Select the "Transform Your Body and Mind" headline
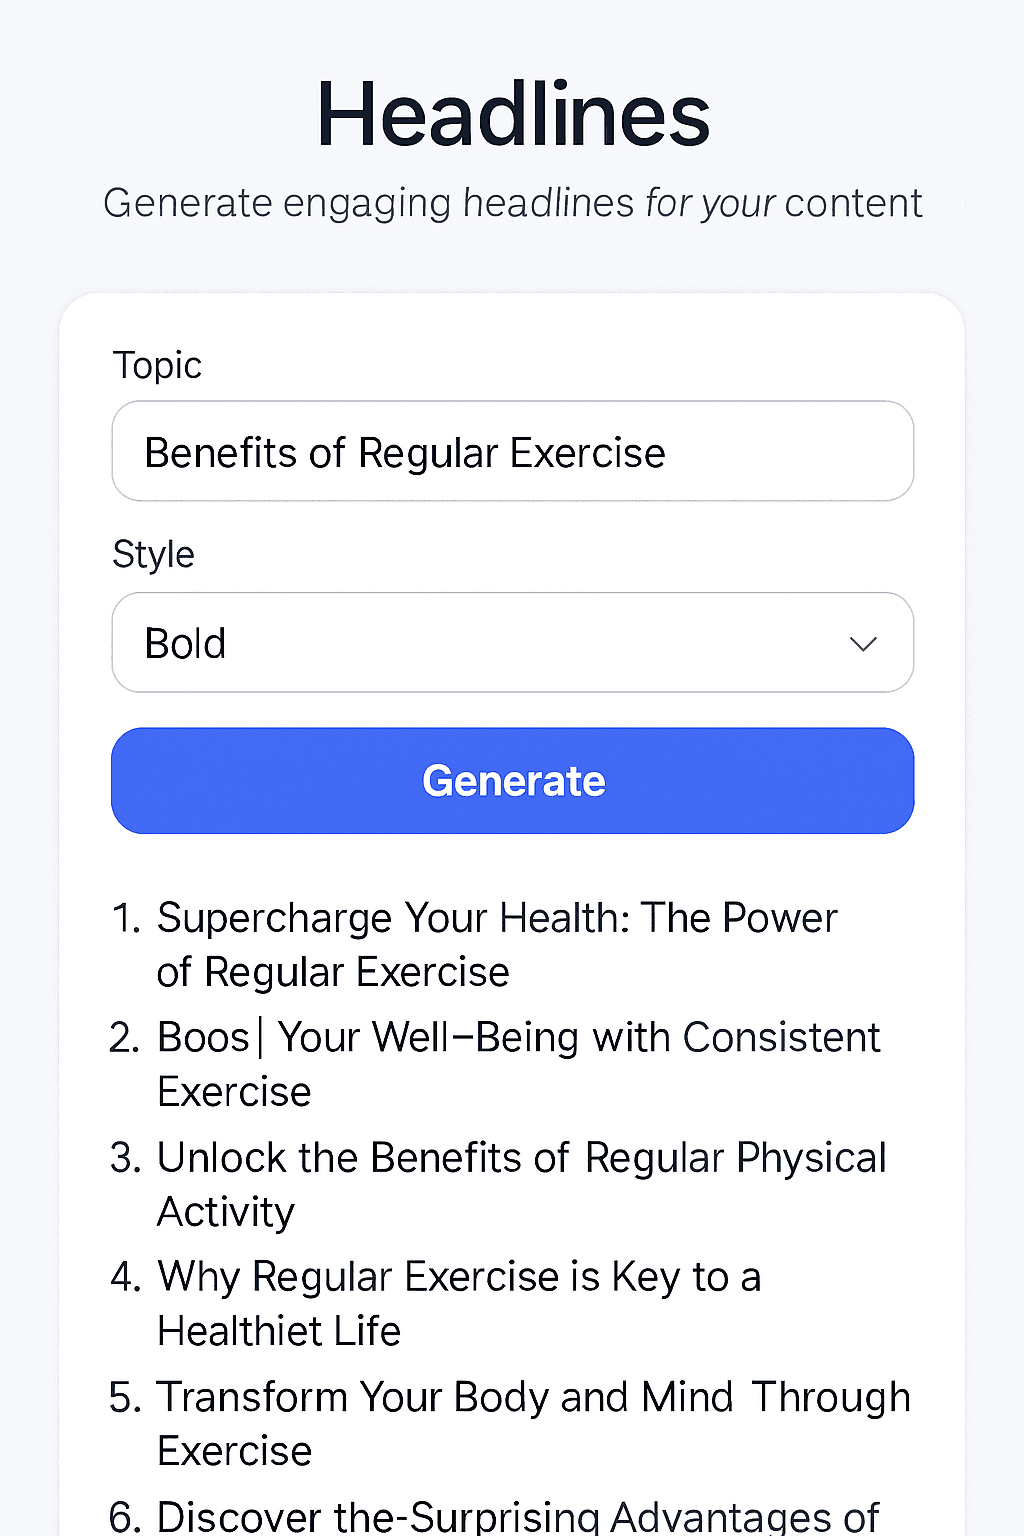Image resolution: width=1024 pixels, height=1536 pixels. coord(533,1423)
